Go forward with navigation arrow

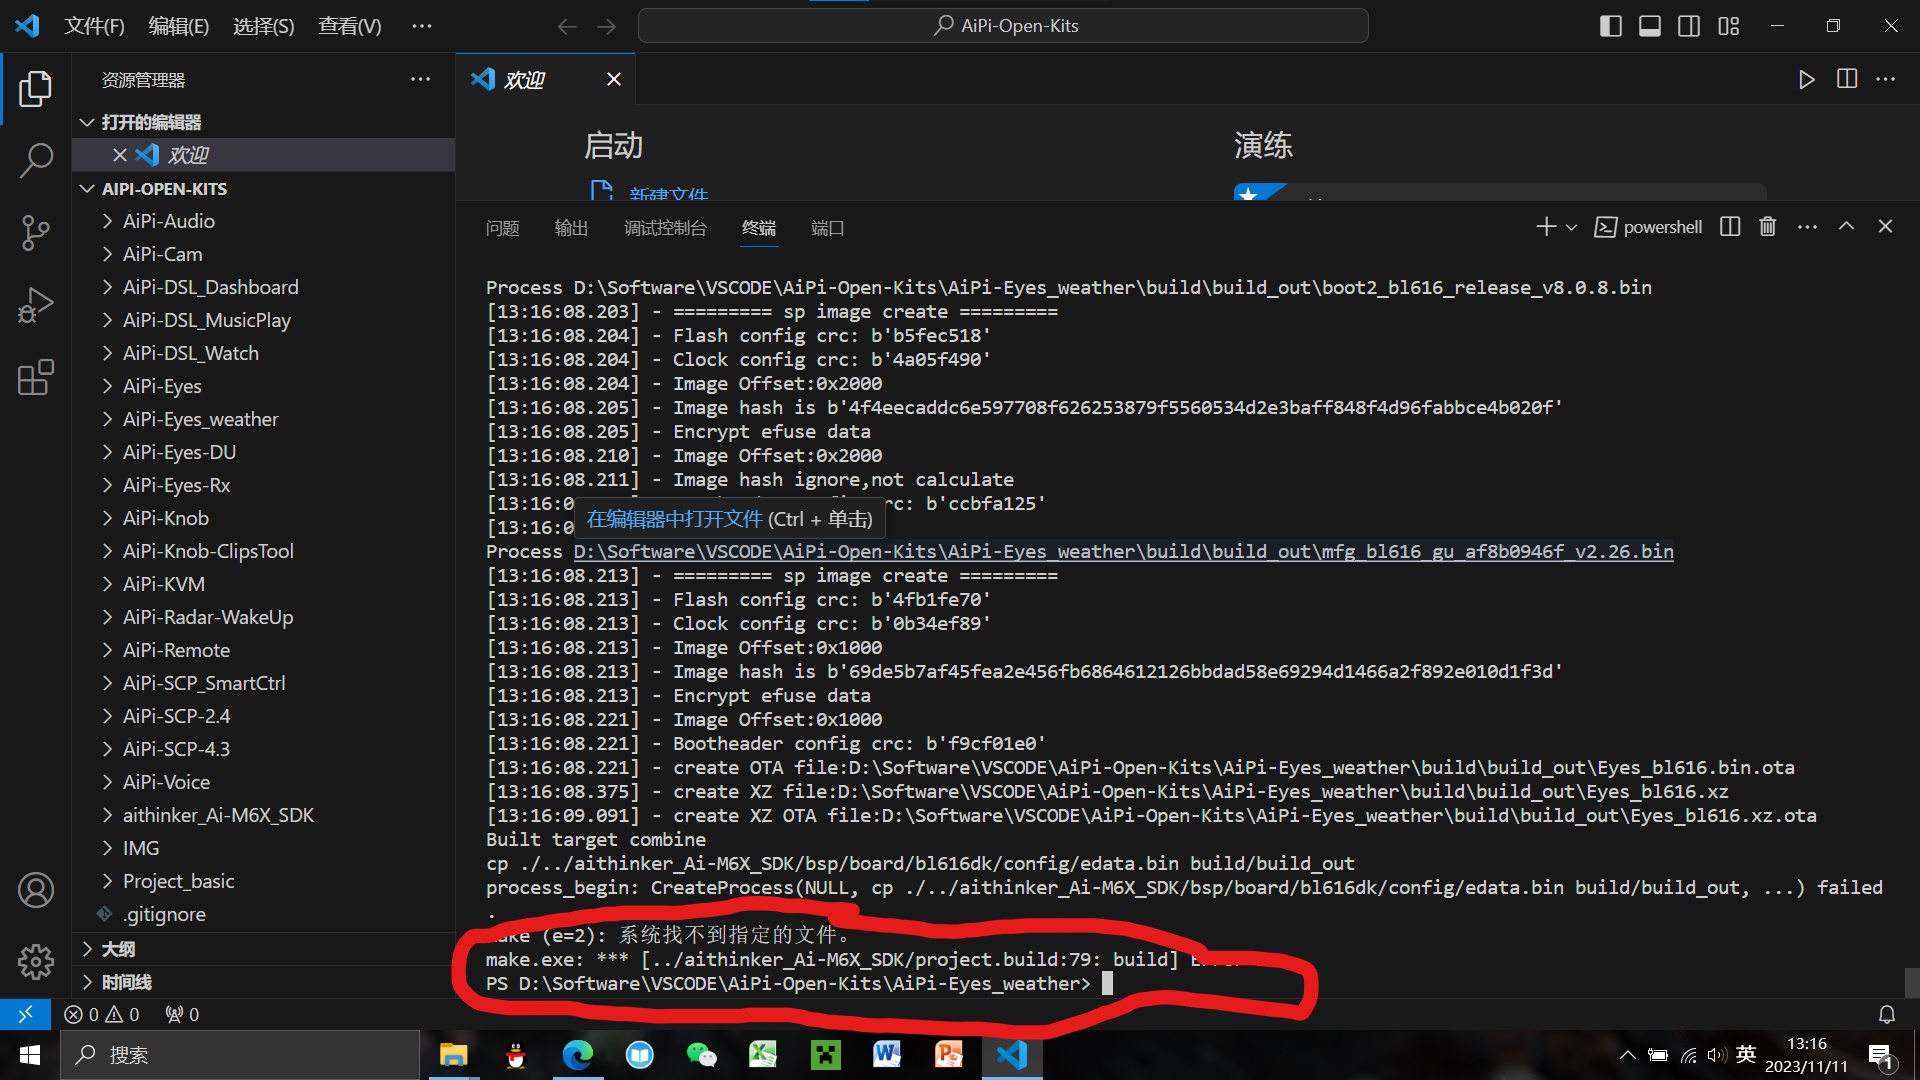click(606, 26)
